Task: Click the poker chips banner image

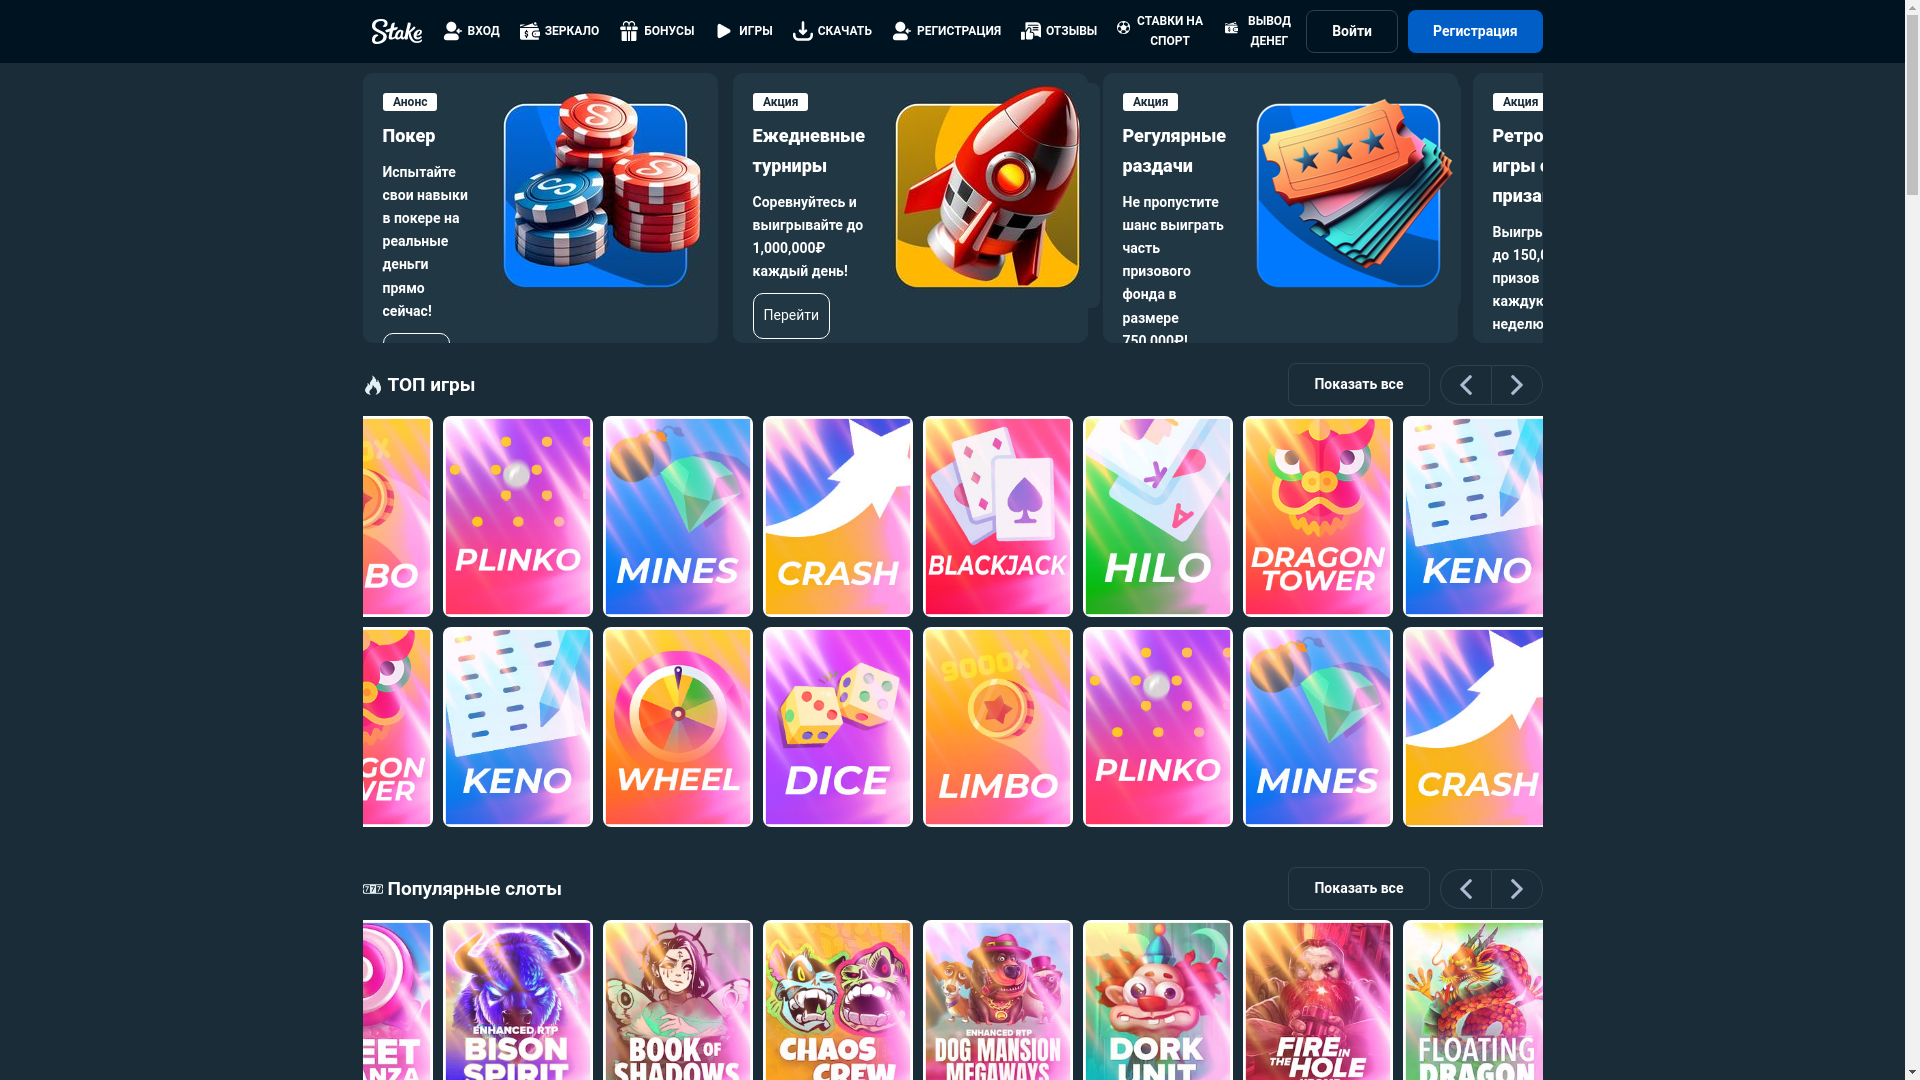Action: click(601, 191)
